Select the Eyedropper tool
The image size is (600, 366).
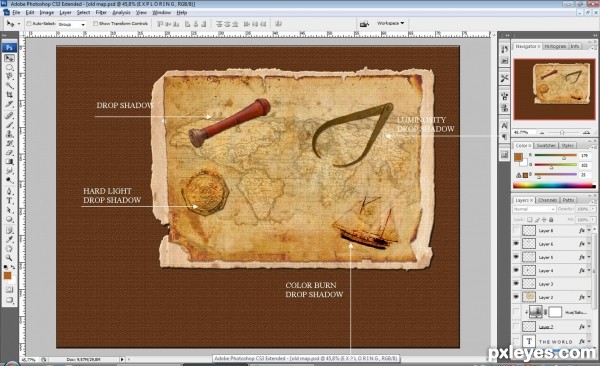coord(9,240)
